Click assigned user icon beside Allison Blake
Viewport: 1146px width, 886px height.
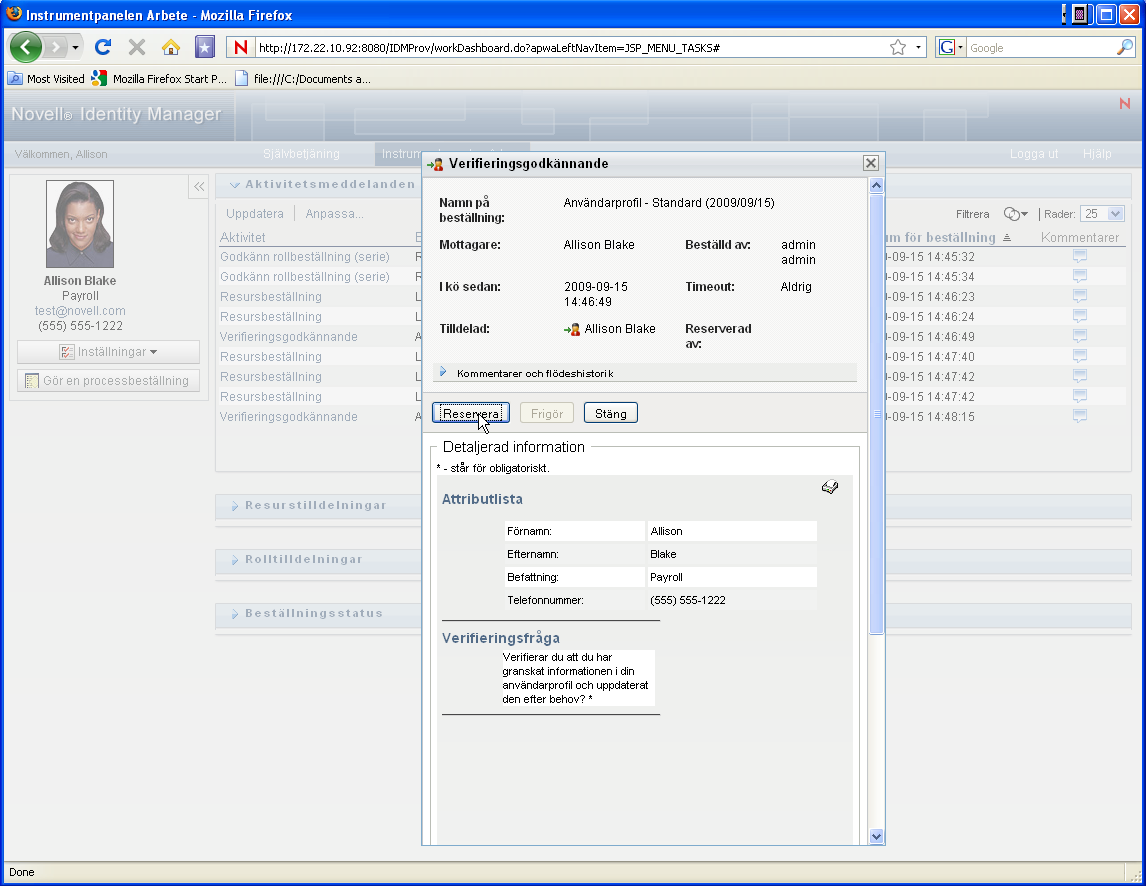(x=572, y=330)
